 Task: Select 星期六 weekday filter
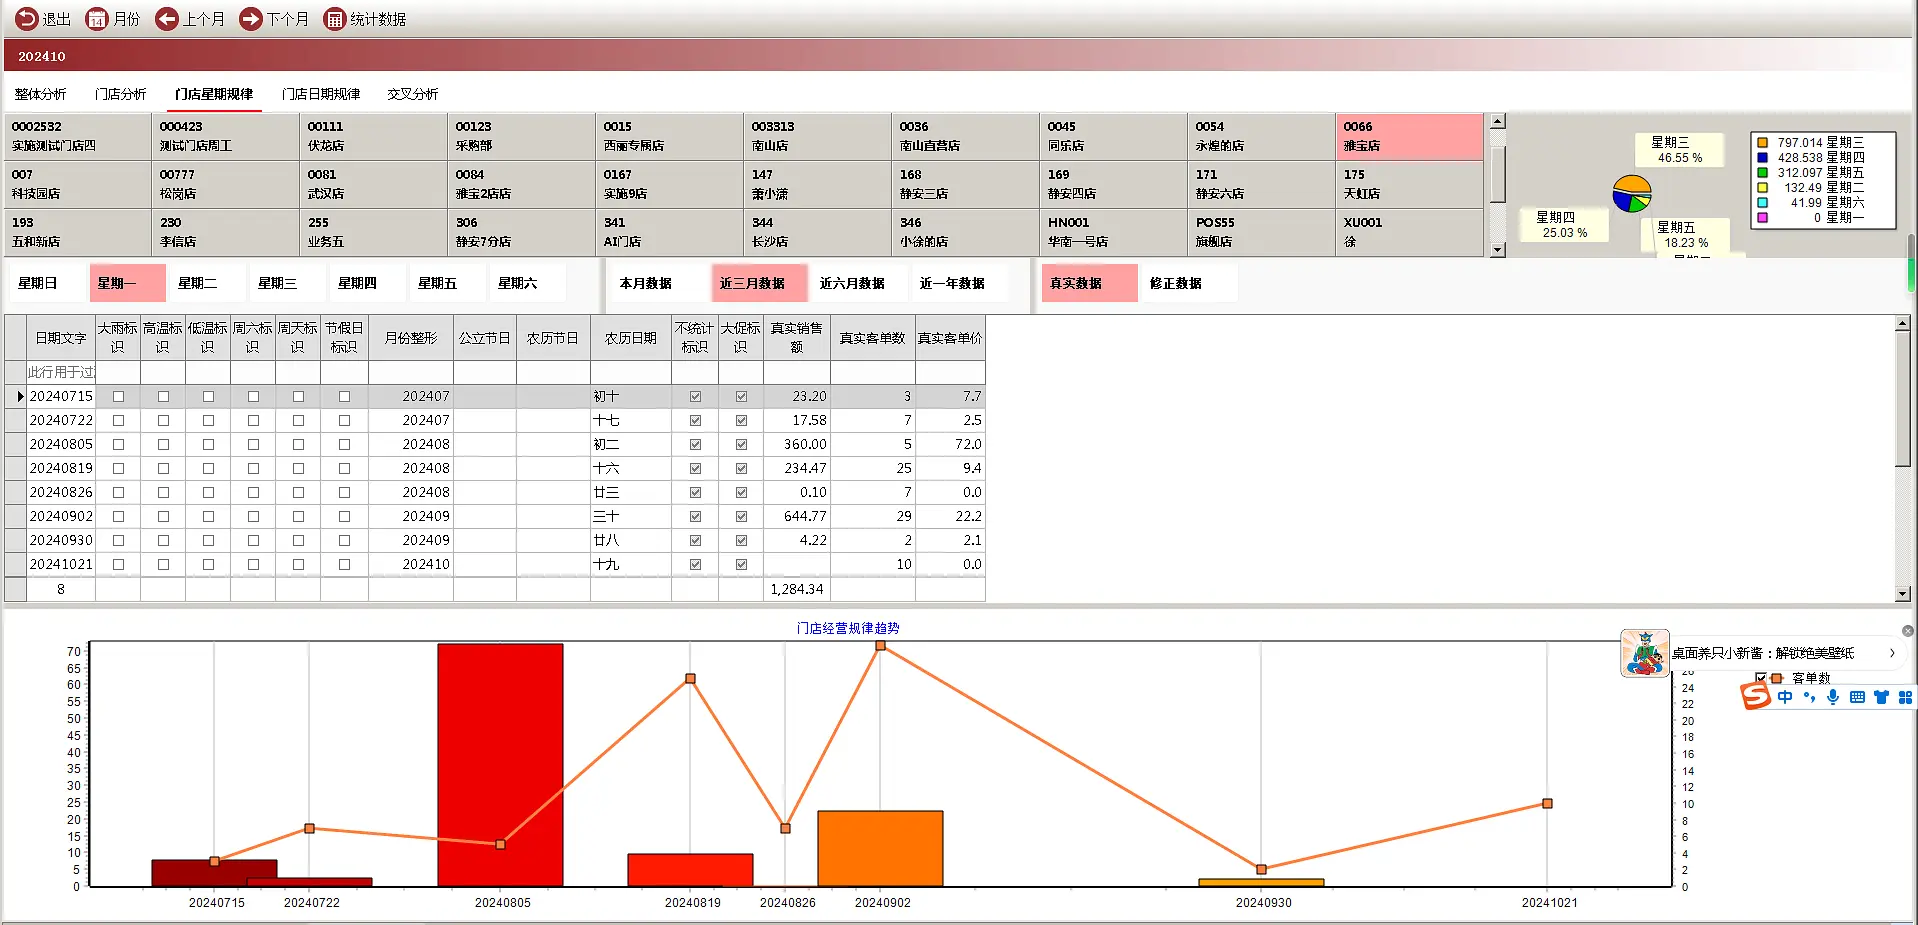[x=527, y=283]
